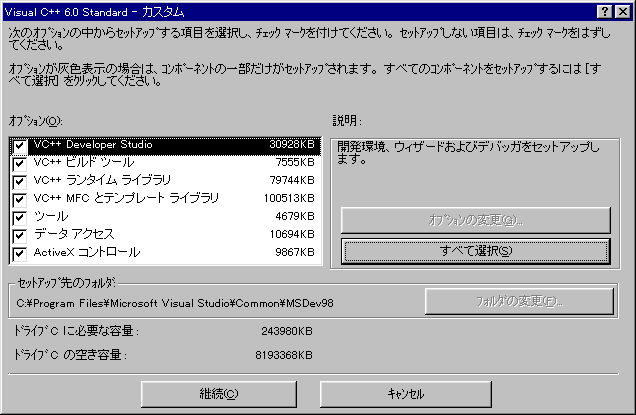The image size is (636, 415).
Task: Click the 243980KB required space value
Action: (x=287, y=331)
